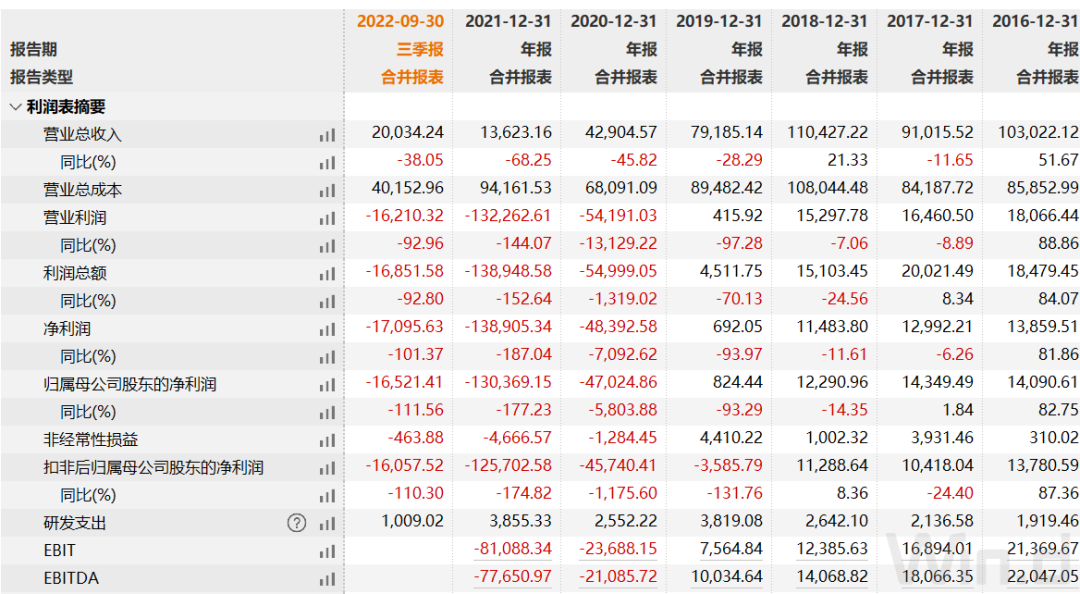Open chart icon for 利润总额 同比(%) row
Image resolution: width=1080 pixels, height=594 pixels.
pyautogui.click(x=327, y=301)
